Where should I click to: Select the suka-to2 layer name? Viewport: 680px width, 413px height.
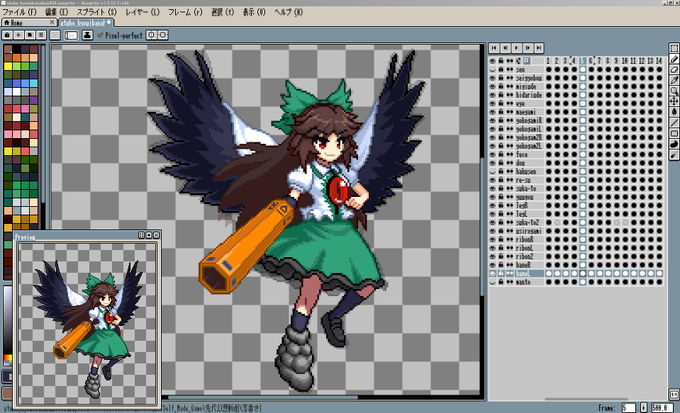529,223
